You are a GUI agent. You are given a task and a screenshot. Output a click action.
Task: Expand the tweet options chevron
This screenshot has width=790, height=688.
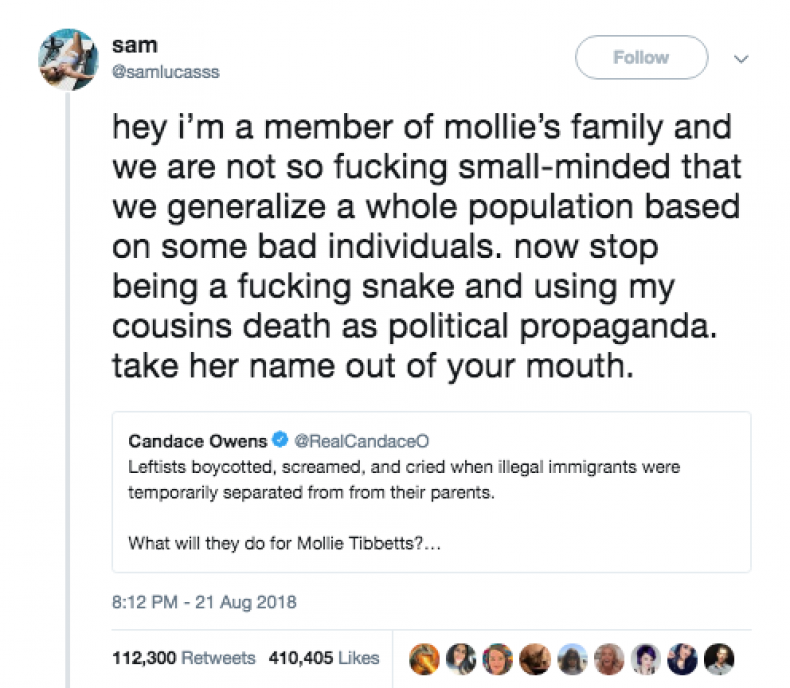741,59
